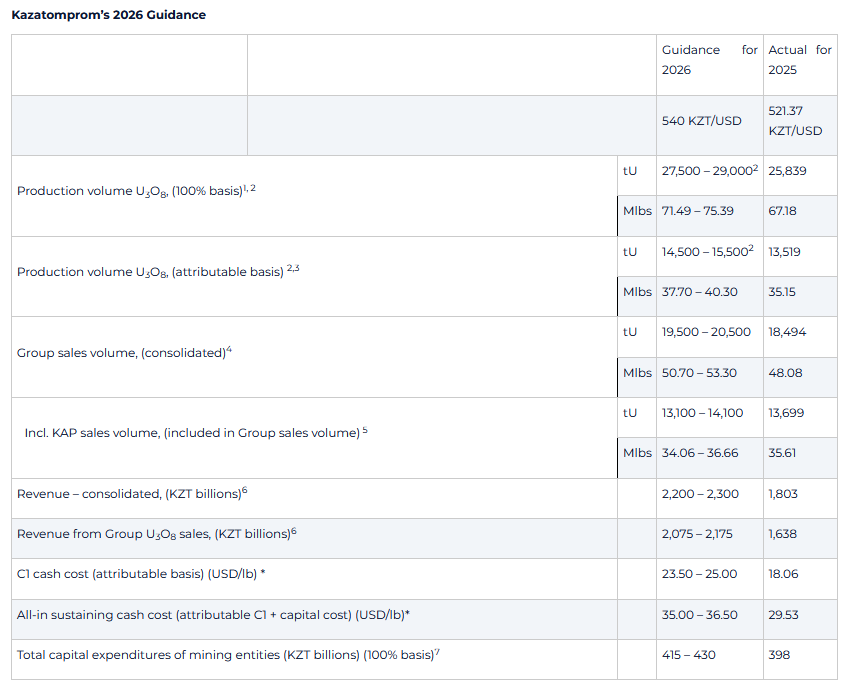Image resolution: width=851 pixels, height=683 pixels.
Task: Click the C1 cash cost (attributable basis) label
Action: tap(141, 573)
